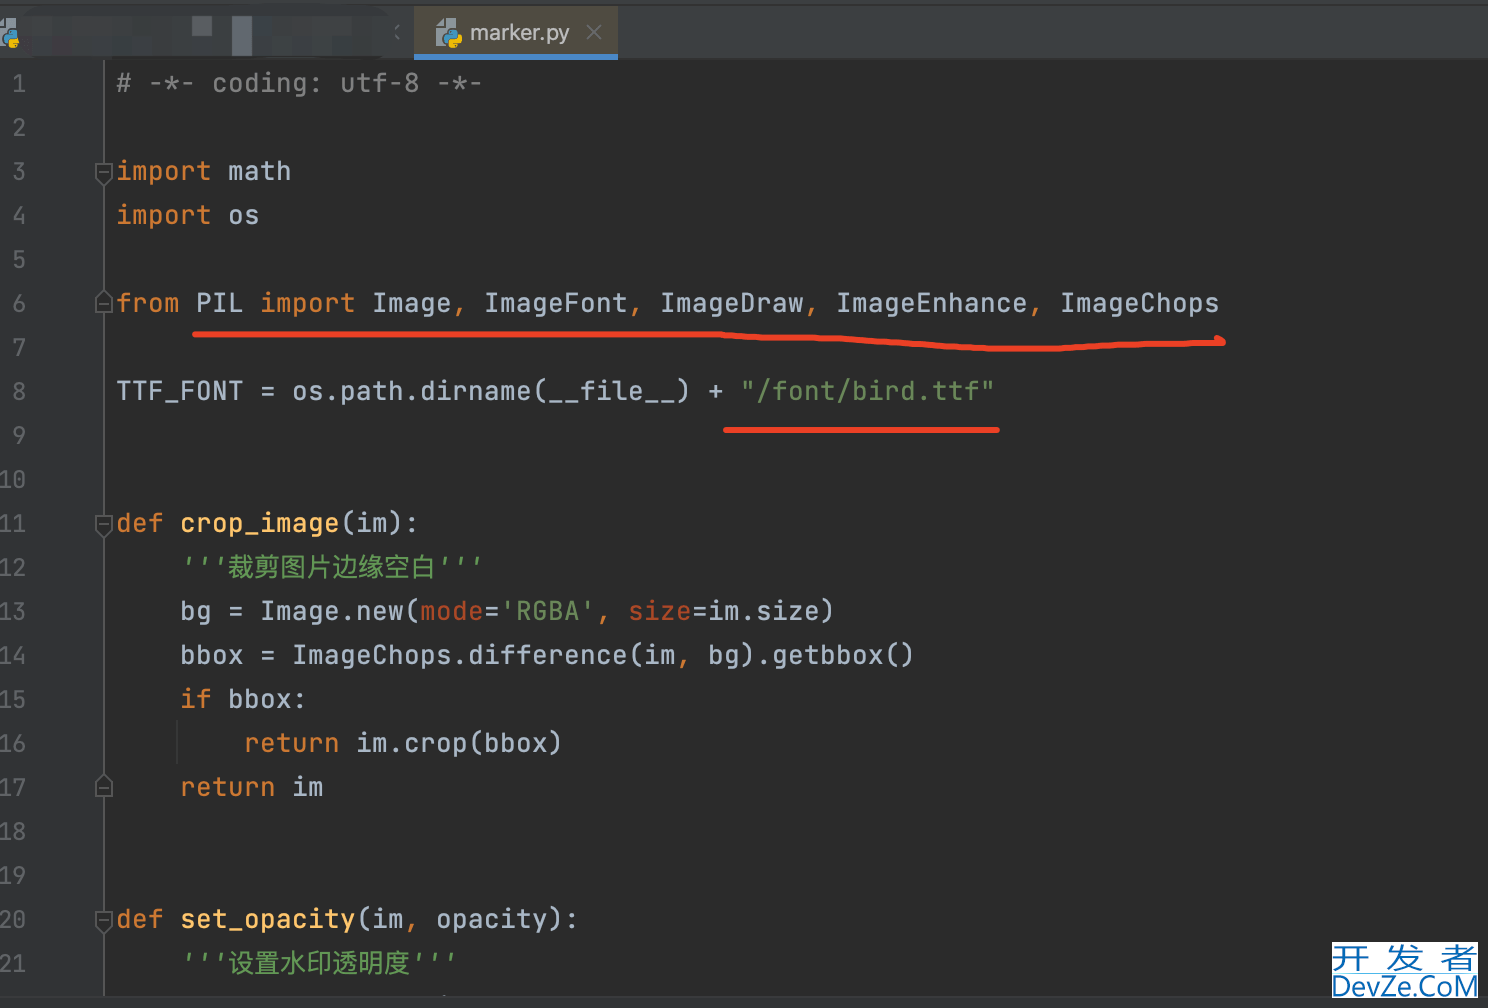
Task: Click the 裁剪图片边缘空白 docstring
Action: (x=332, y=567)
